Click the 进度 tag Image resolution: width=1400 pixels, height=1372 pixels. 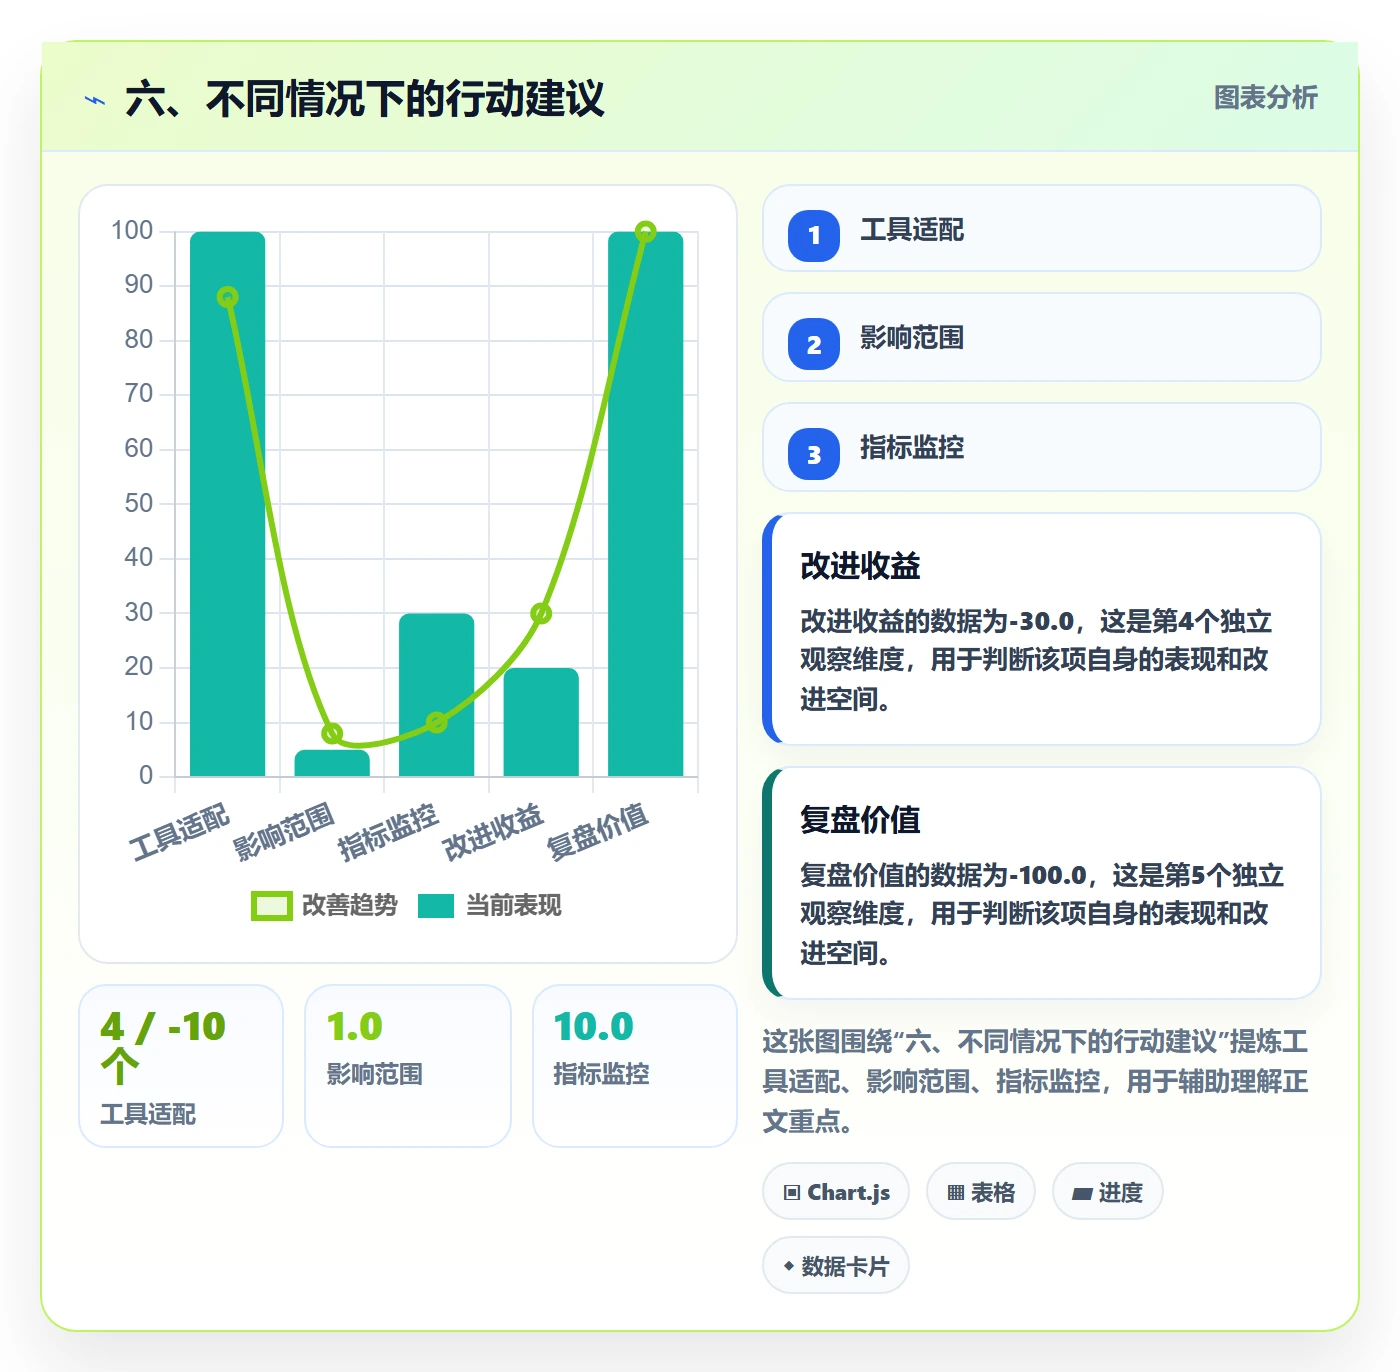pos(1108,1191)
